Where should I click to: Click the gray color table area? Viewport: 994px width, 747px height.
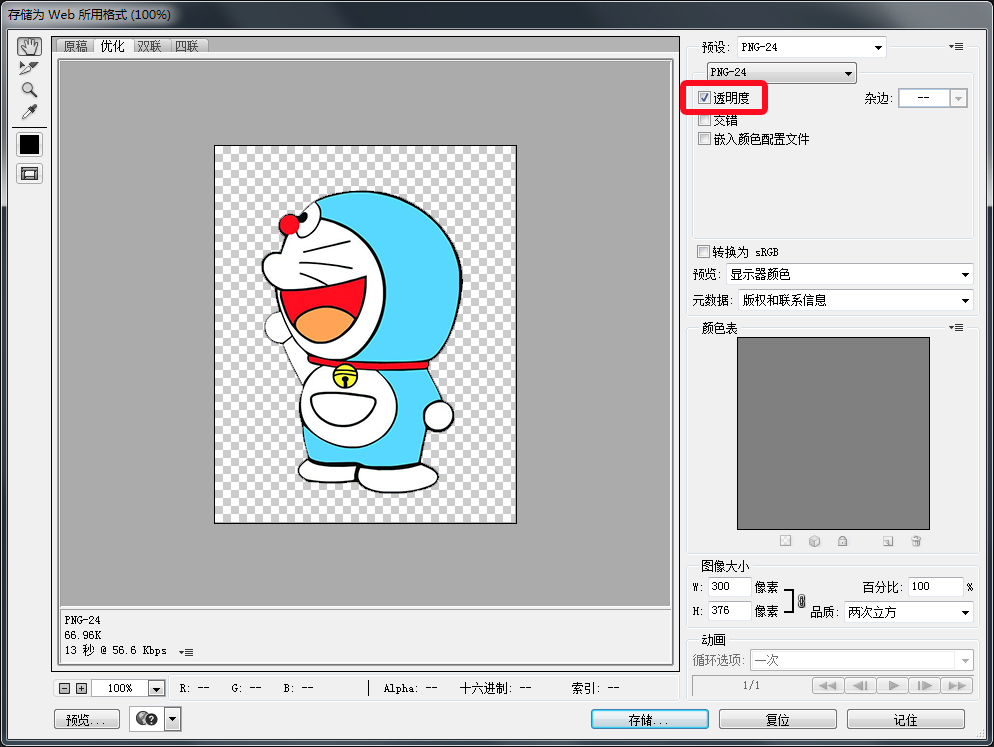[833, 433]
